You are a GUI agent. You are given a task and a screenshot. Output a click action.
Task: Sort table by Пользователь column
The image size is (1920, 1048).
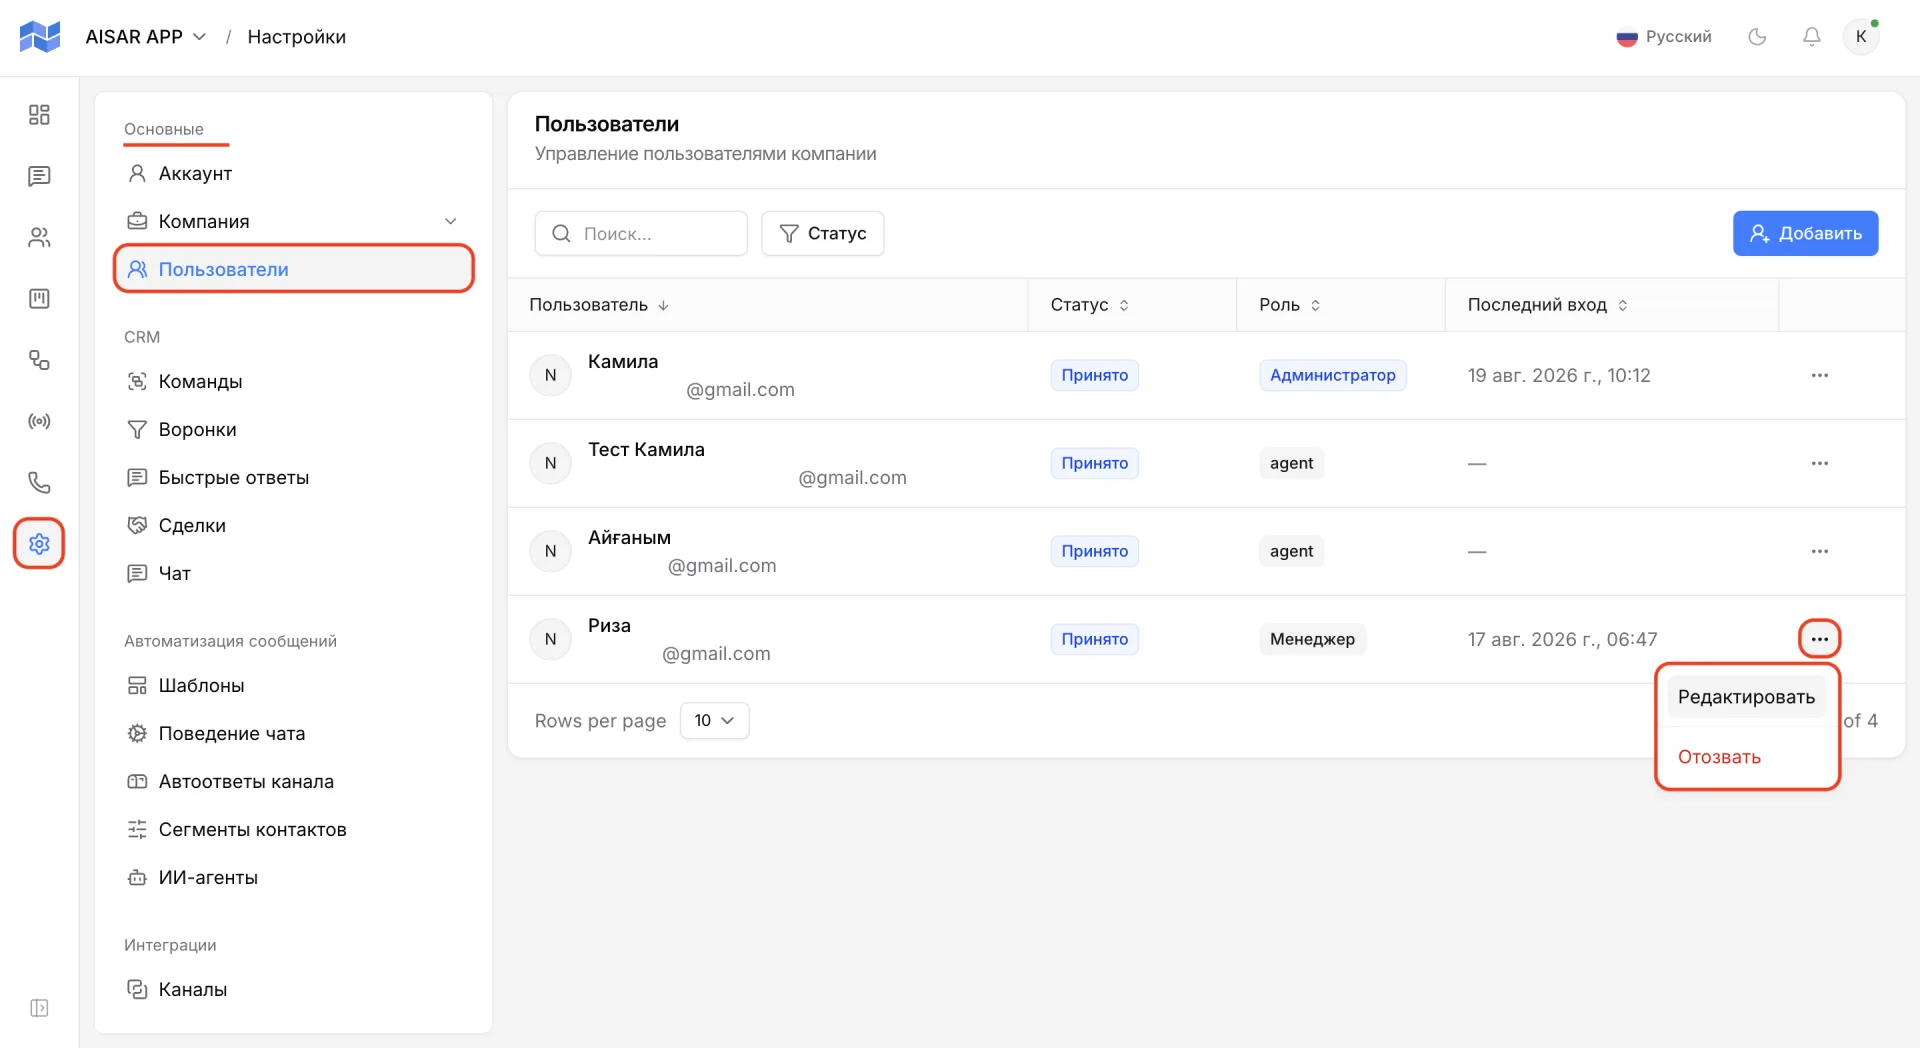click(x=599, y=305)
